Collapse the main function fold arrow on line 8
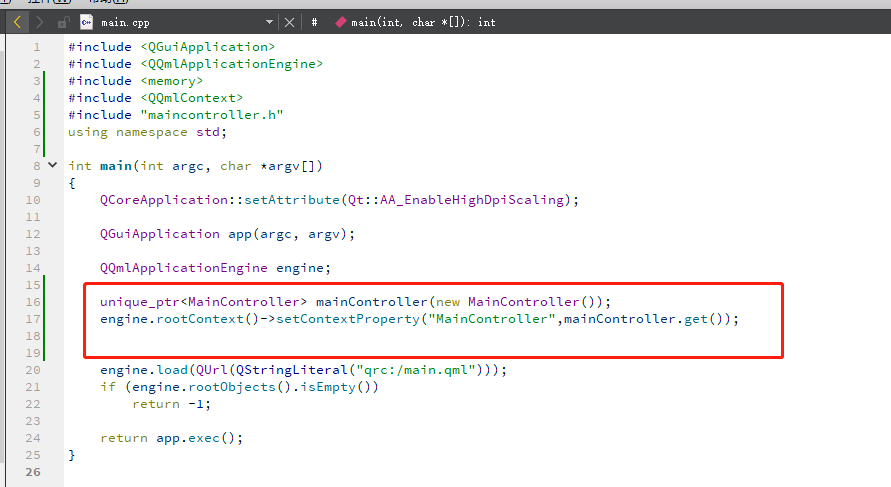This screenshot has width=891, height=487. [52, 165]
